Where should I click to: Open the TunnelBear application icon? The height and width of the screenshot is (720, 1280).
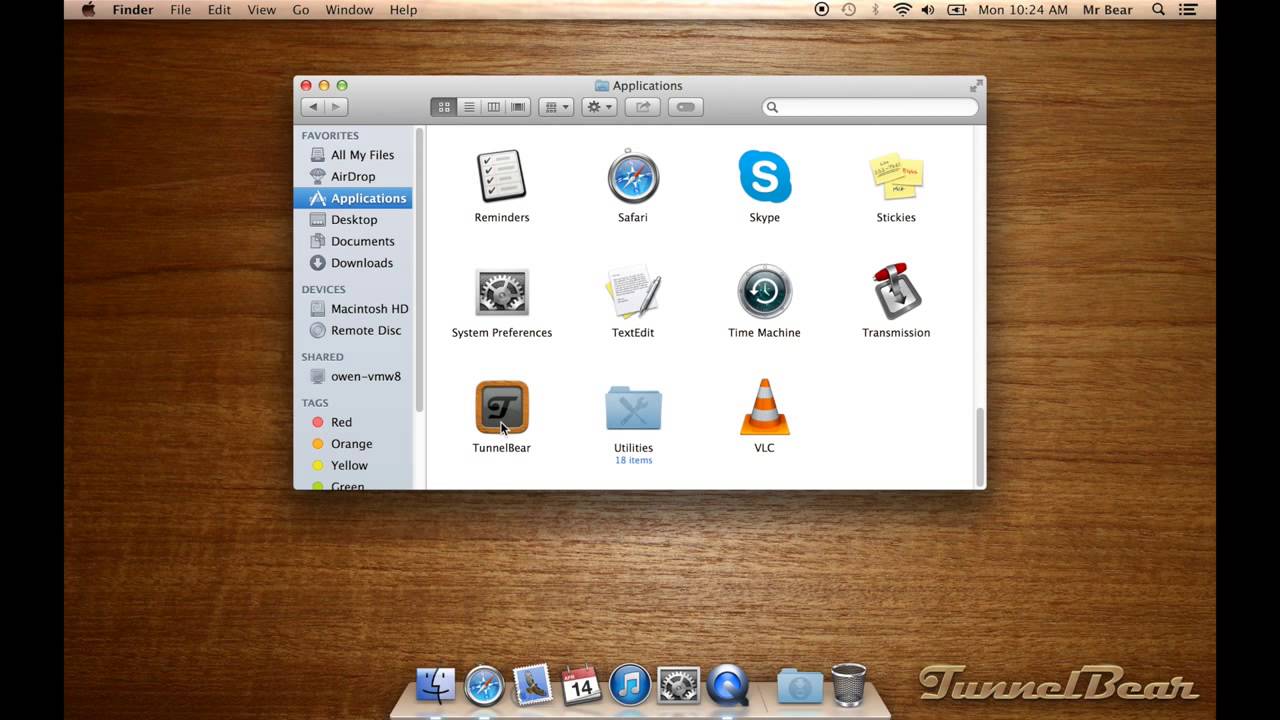coord(502,407)
